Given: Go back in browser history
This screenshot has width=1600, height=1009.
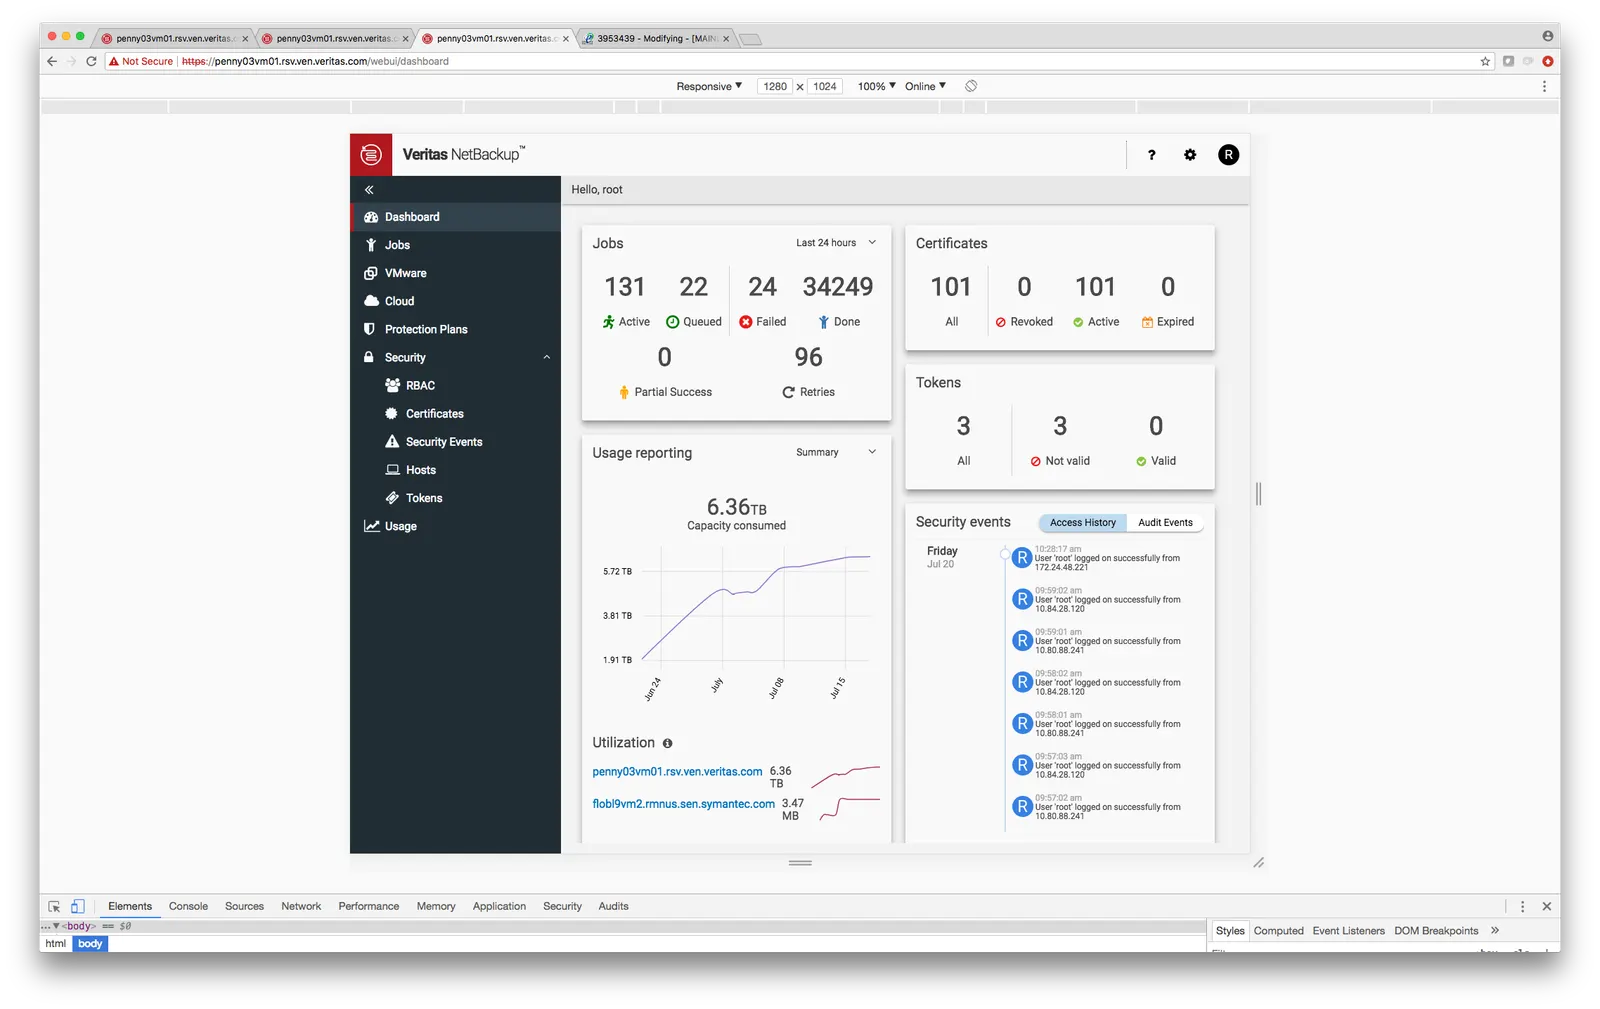Looking at the screenshot, I should (x=52, y=61).
